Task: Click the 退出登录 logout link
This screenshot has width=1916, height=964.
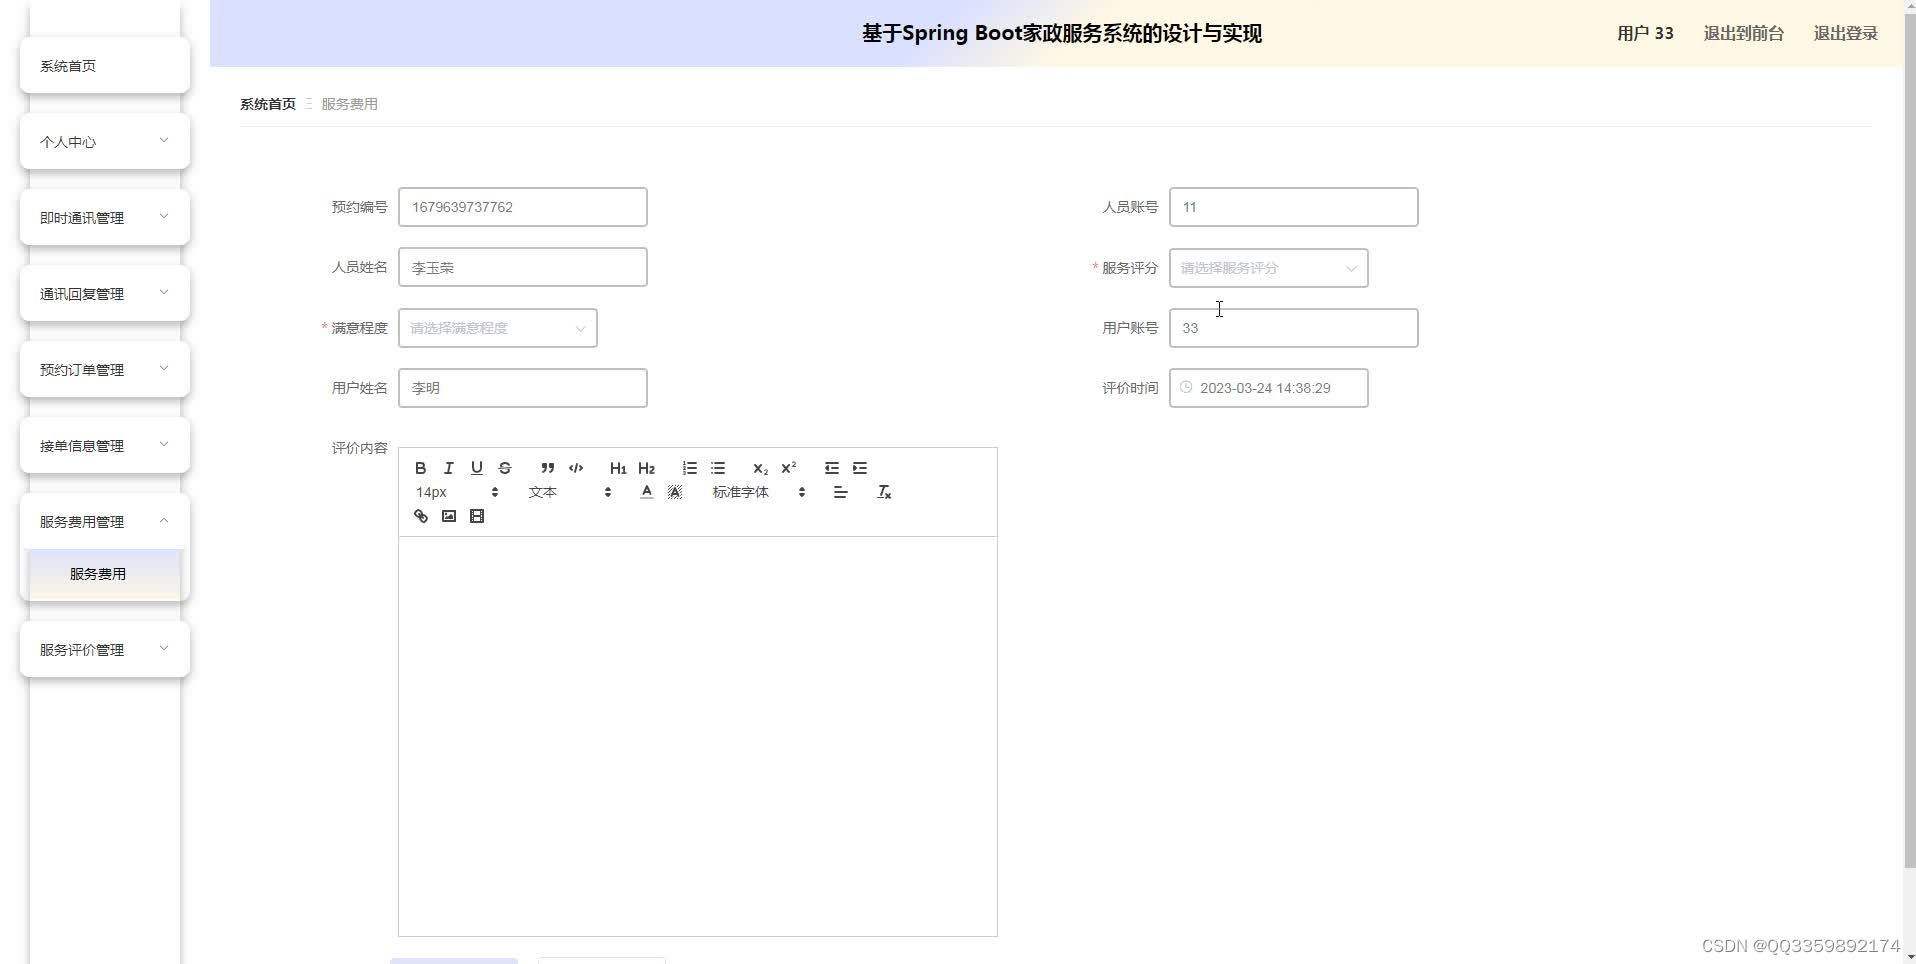Action: [x=1845, y=33]
